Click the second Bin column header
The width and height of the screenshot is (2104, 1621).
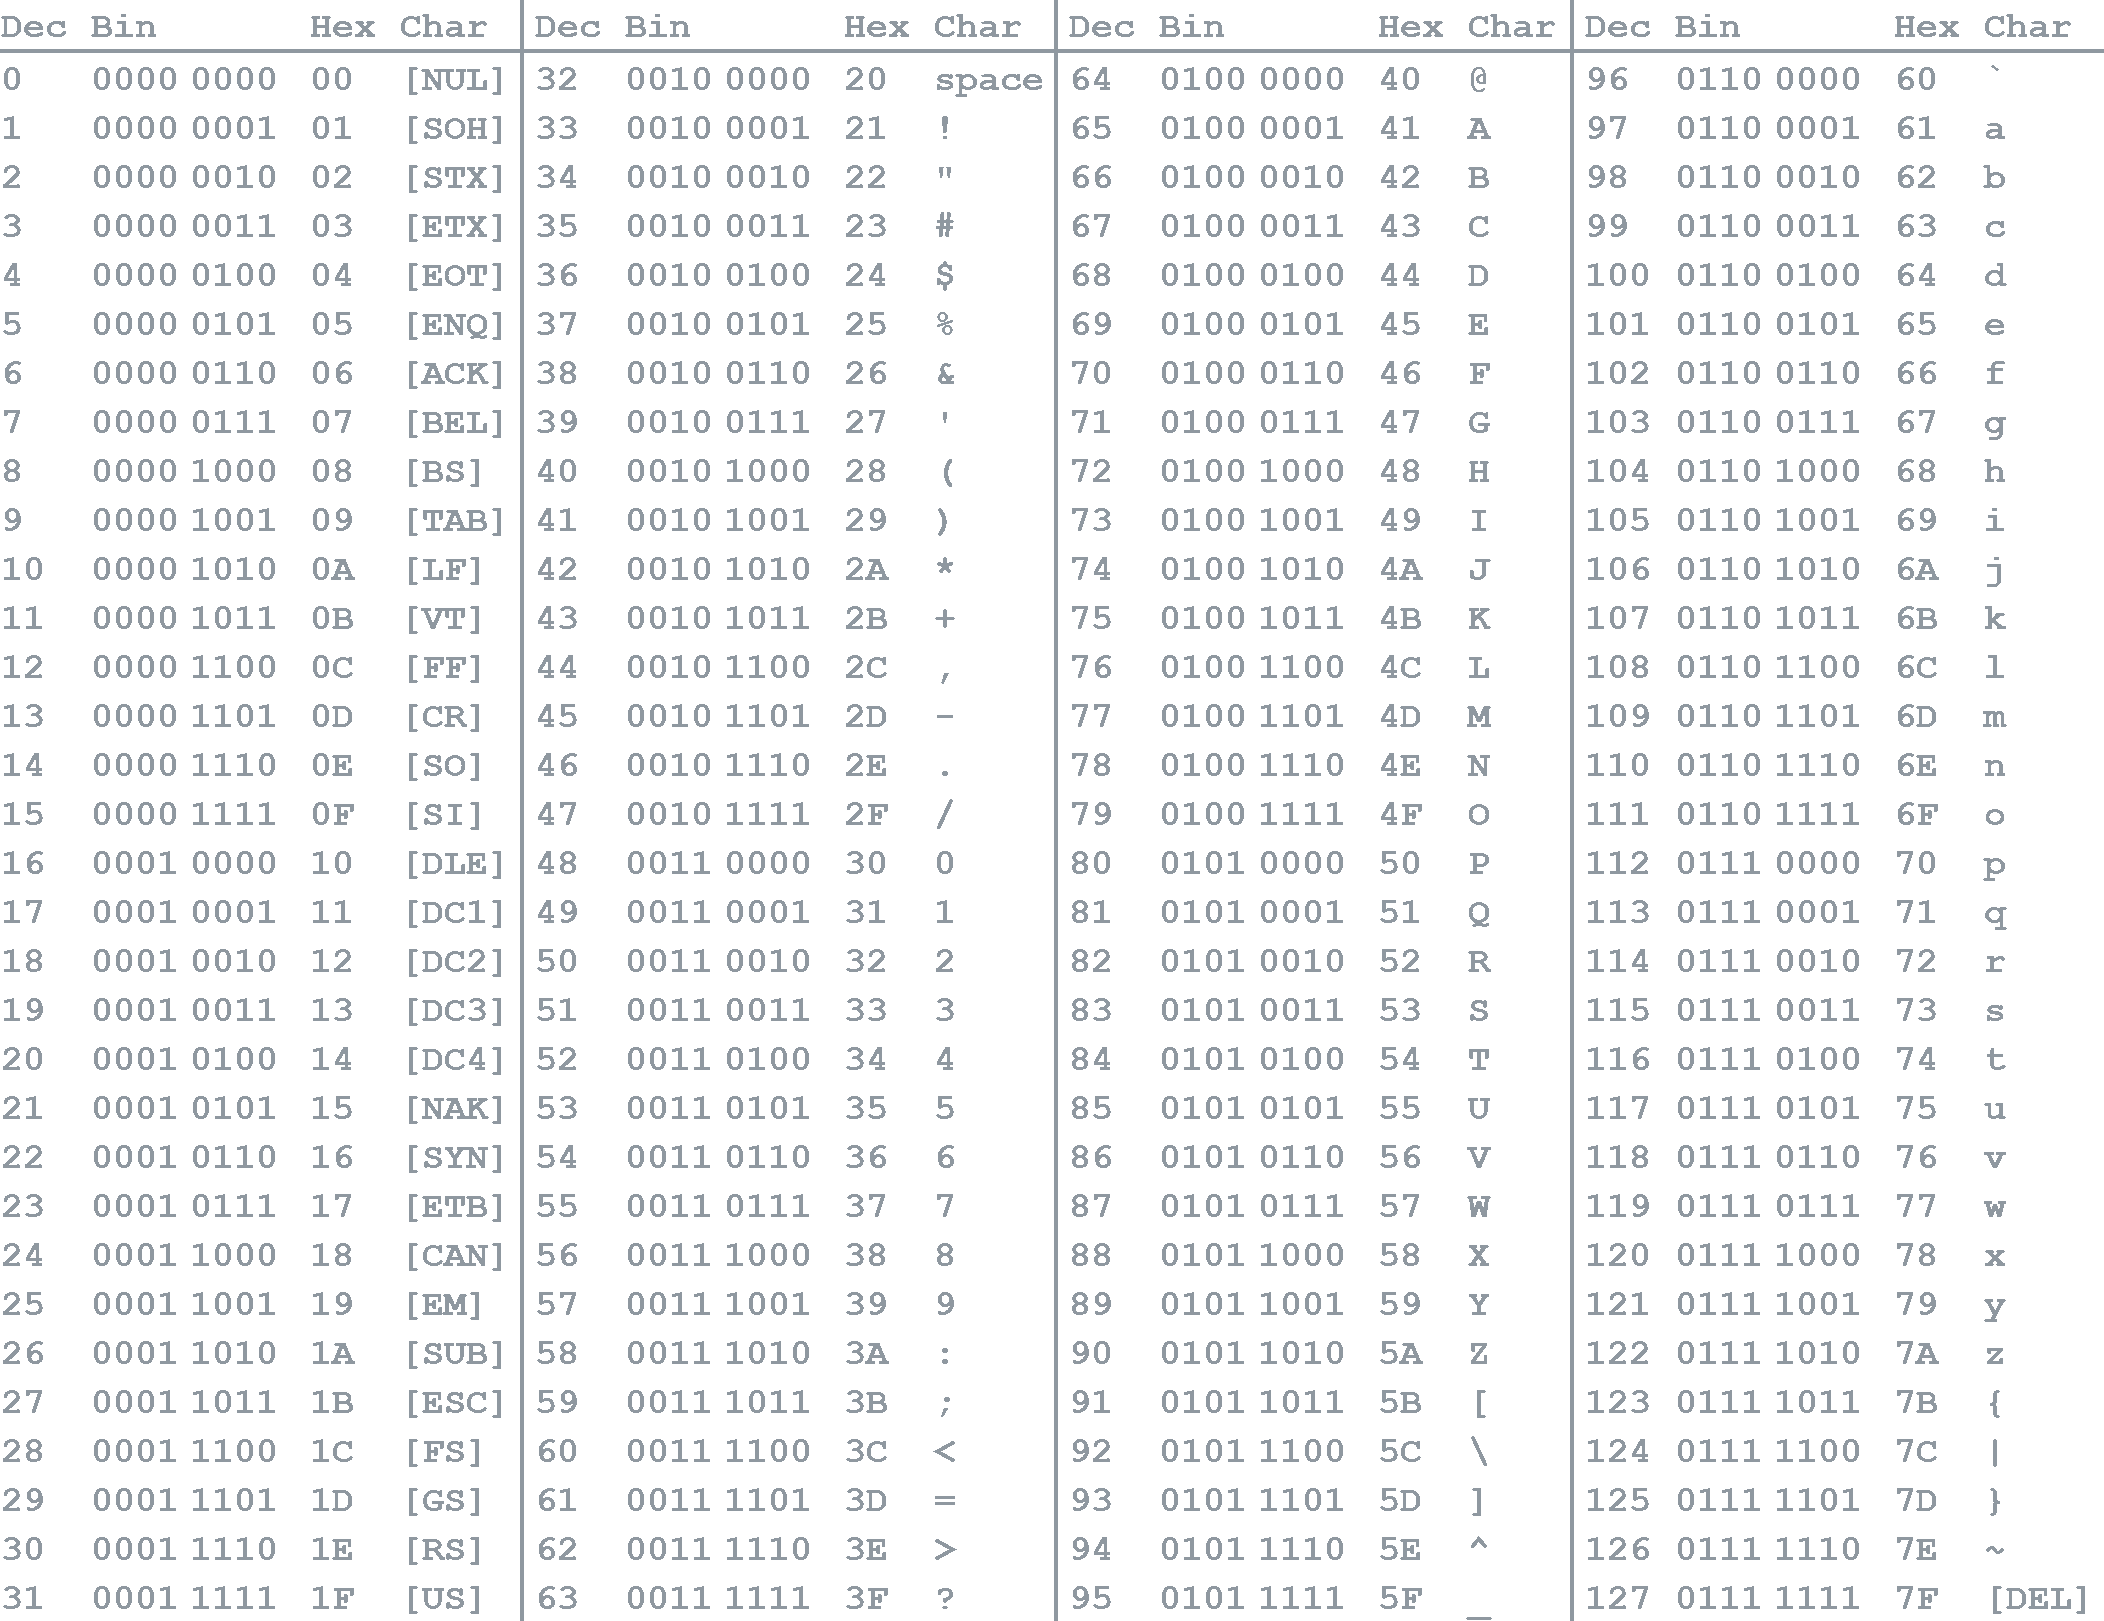[x=657, y=26]
